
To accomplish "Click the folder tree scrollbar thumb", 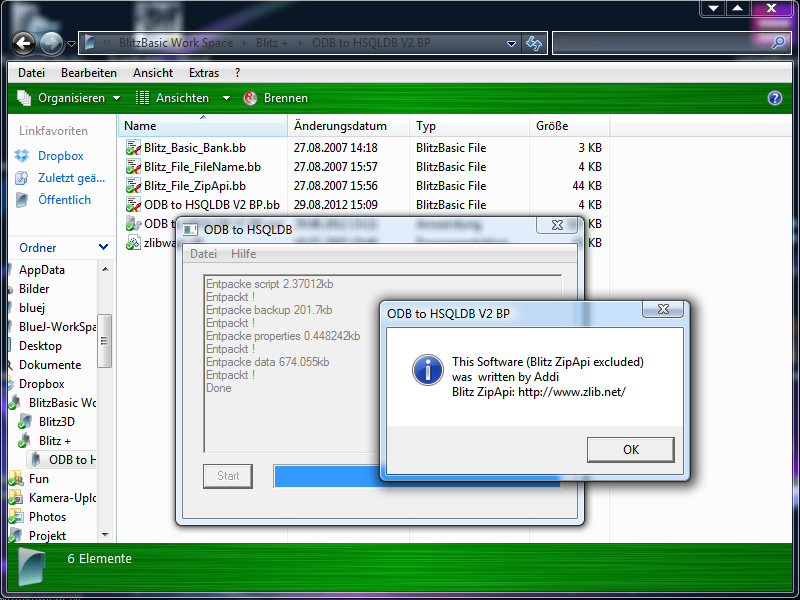I will [x=105, y=341].
